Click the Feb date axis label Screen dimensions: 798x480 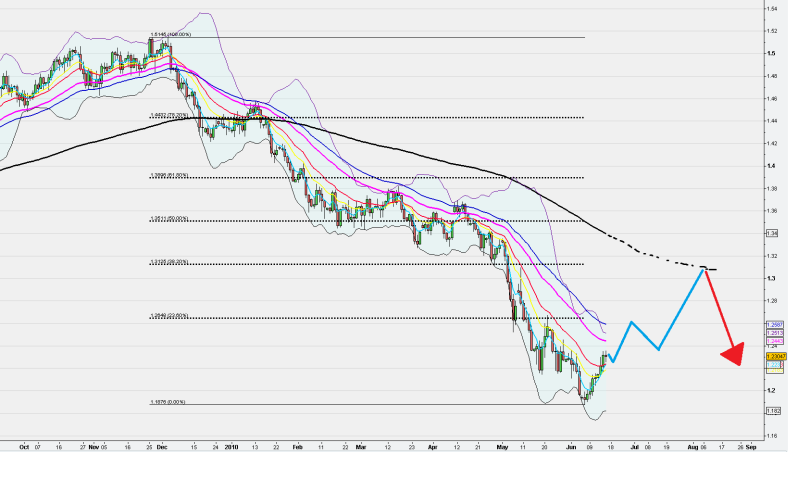(x=298, y=447)
